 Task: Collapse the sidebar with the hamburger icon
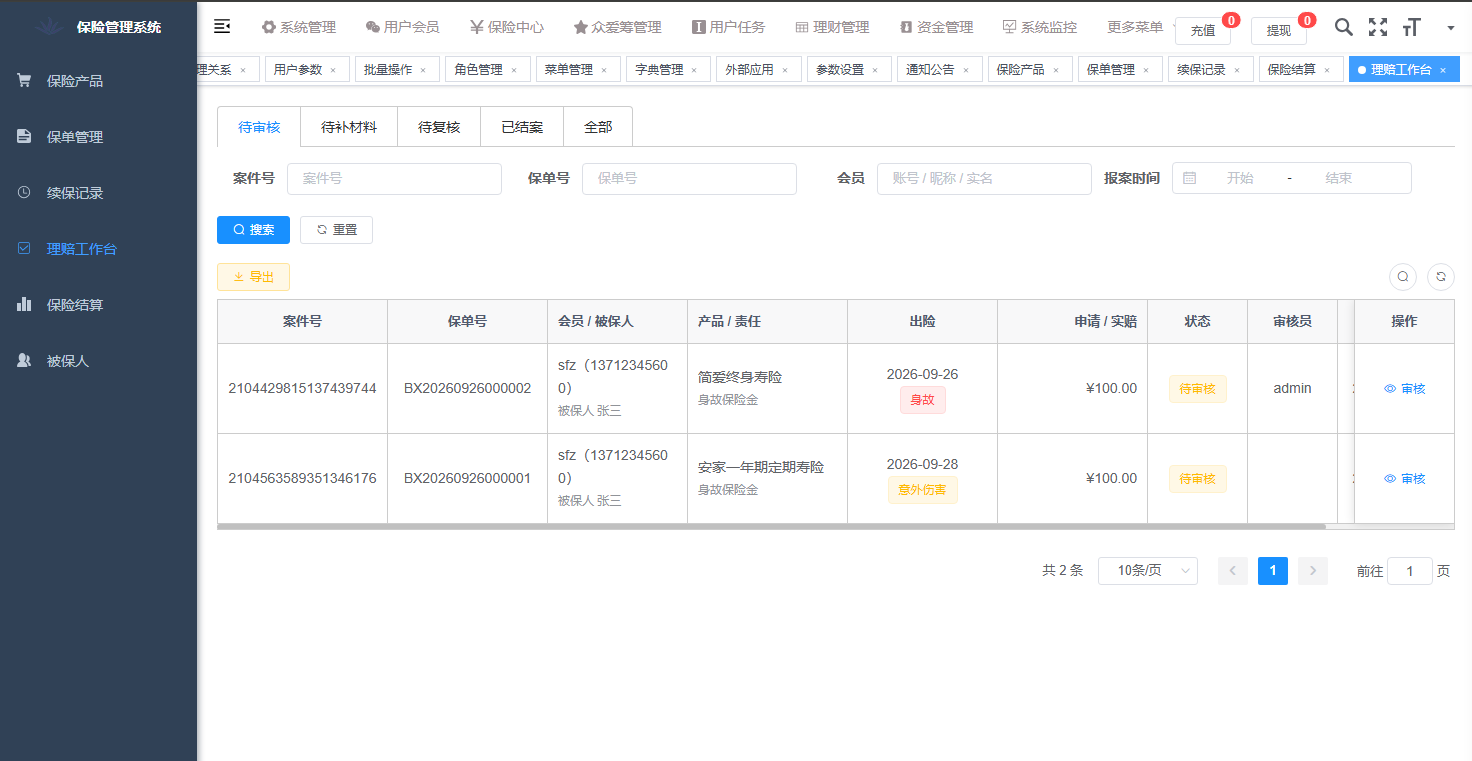[222, 27]
